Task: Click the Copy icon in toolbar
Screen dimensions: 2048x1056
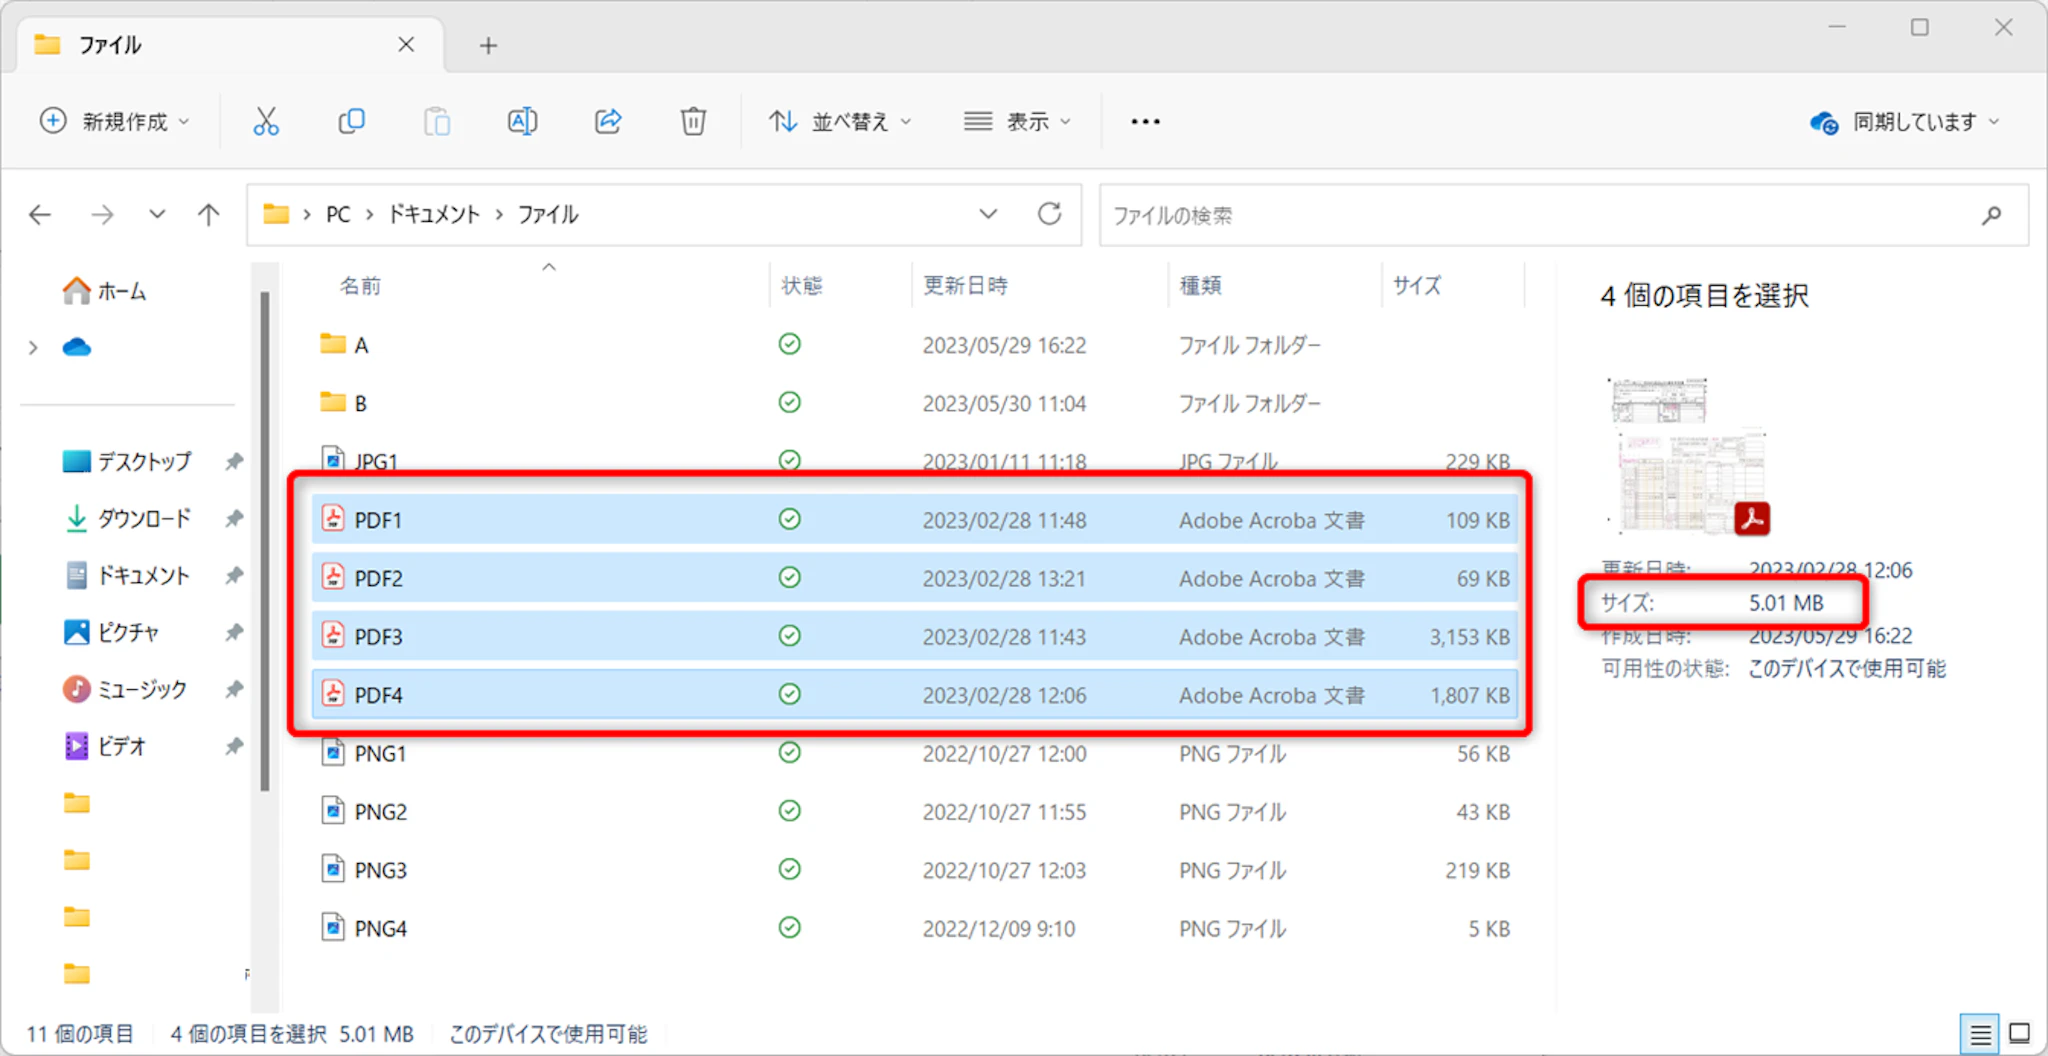Action: tap(351, 122)
